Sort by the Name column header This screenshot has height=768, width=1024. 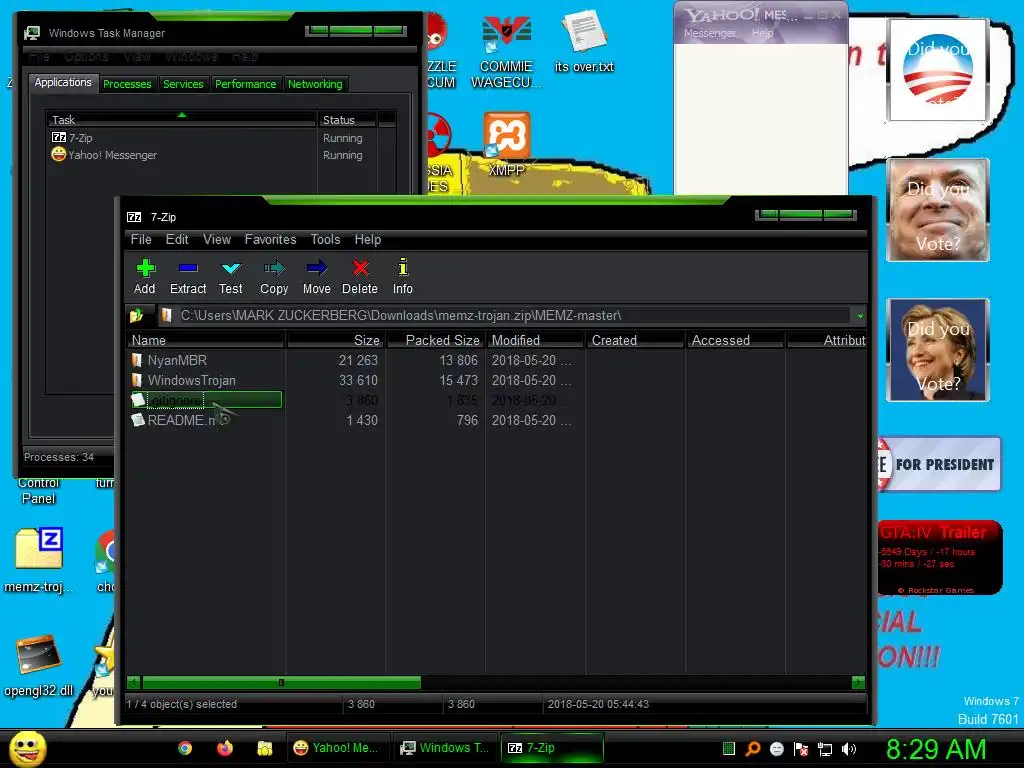(x=205, y=340)
